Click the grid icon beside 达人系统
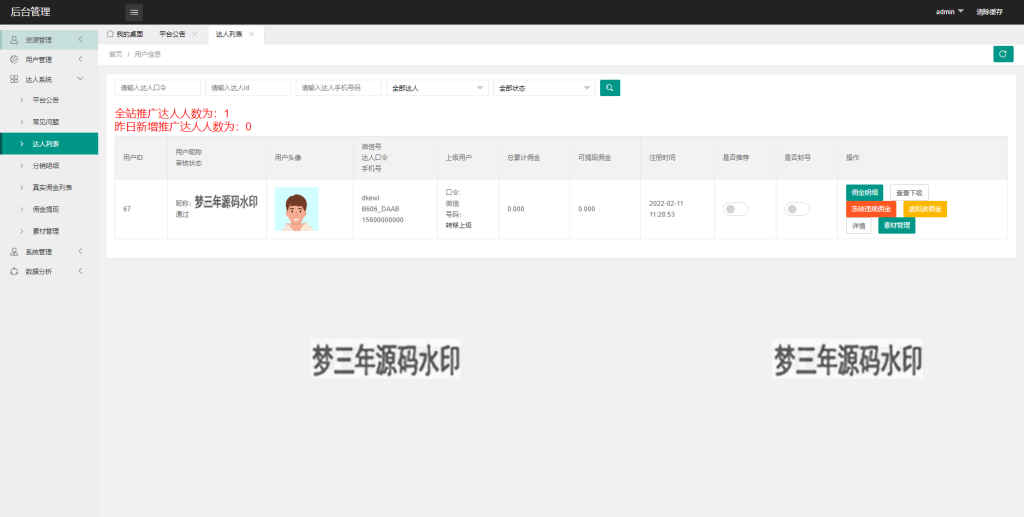Screen dimensions: 1024x517 pyautogui.click(x=14, y=79)
